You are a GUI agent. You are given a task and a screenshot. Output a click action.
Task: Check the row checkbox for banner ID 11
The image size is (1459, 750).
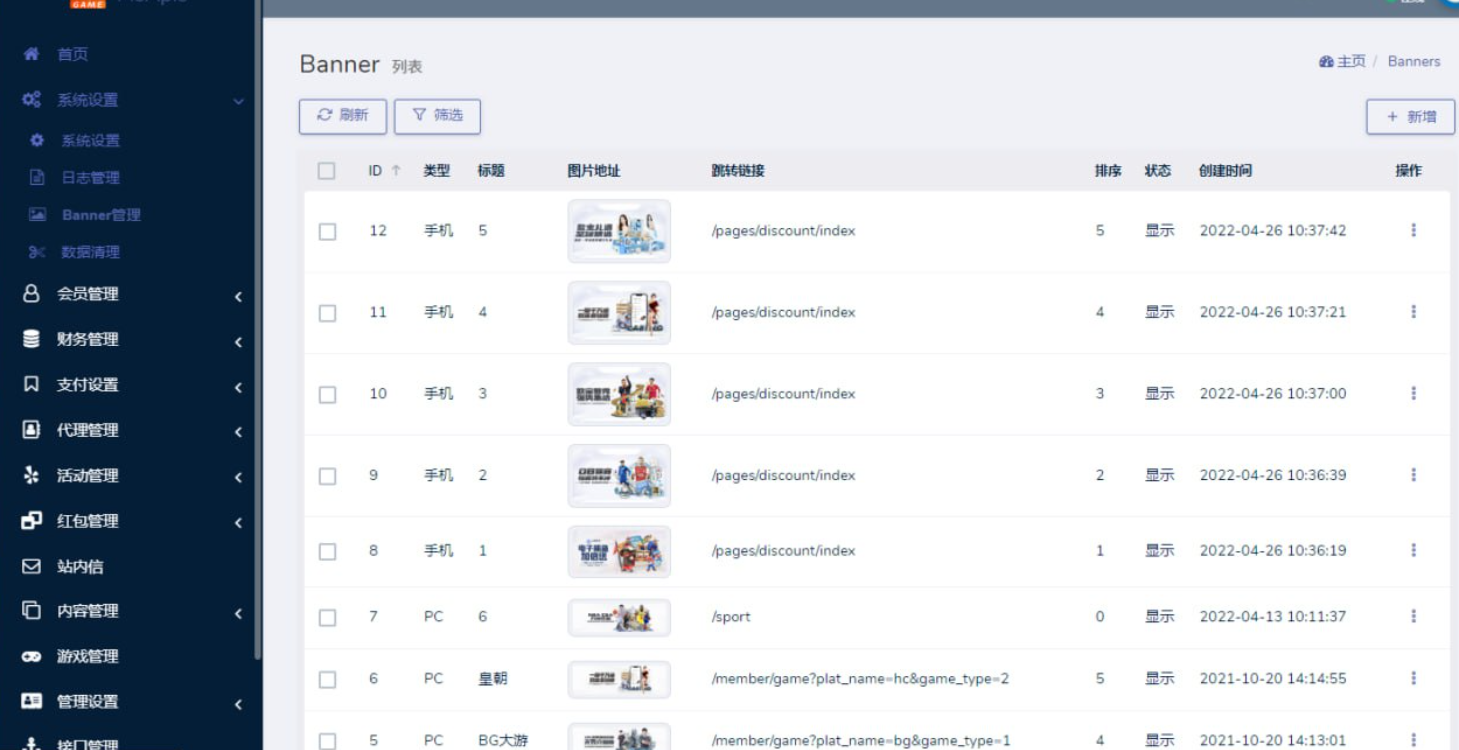(x=327, y=313)
